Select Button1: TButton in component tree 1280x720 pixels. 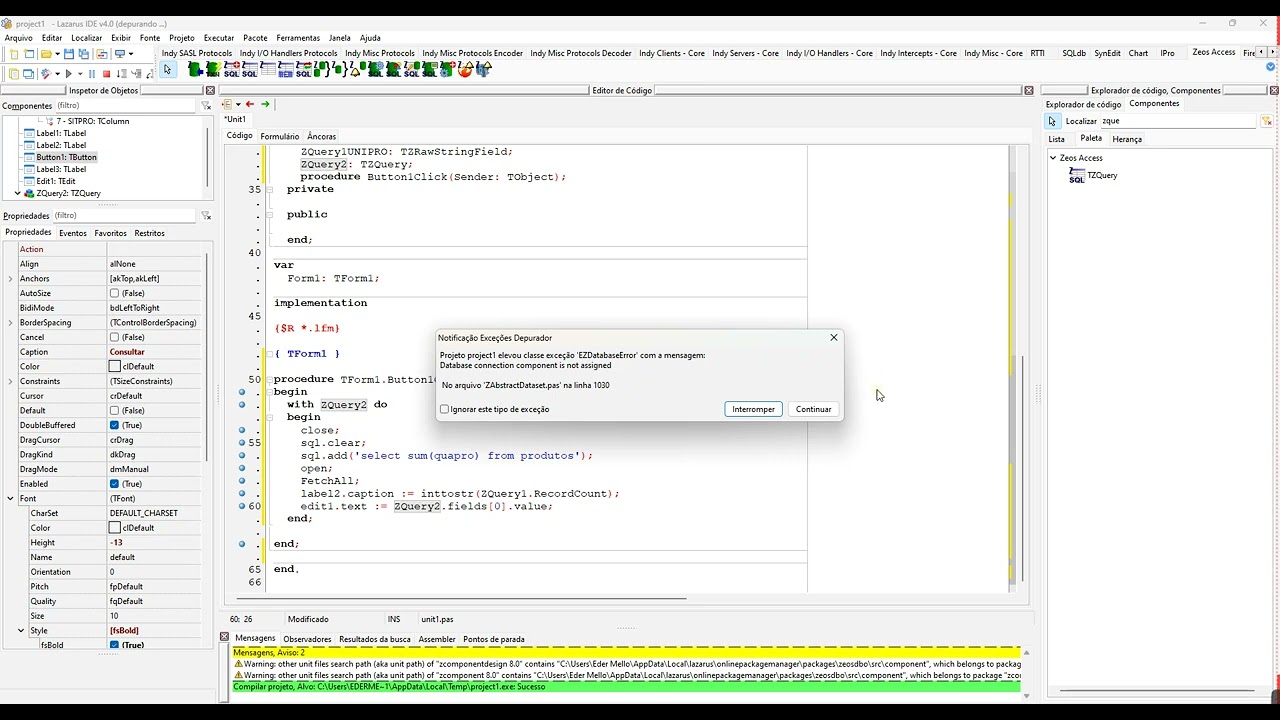[66, 157]
